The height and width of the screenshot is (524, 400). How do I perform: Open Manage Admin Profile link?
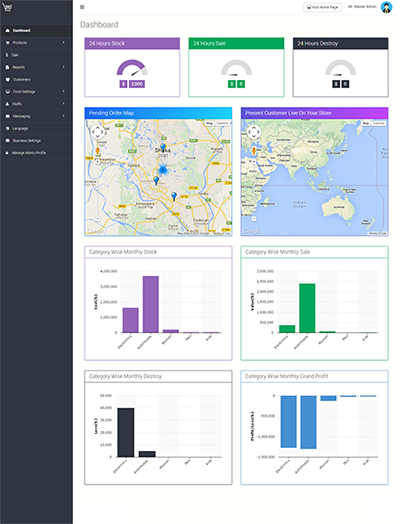tap(29, 153)
